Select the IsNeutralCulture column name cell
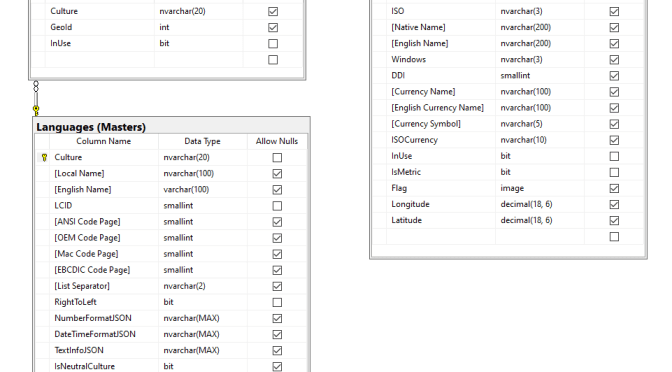Image resolution: width=672 pixels, height=372 pixels. click(104, 366)
